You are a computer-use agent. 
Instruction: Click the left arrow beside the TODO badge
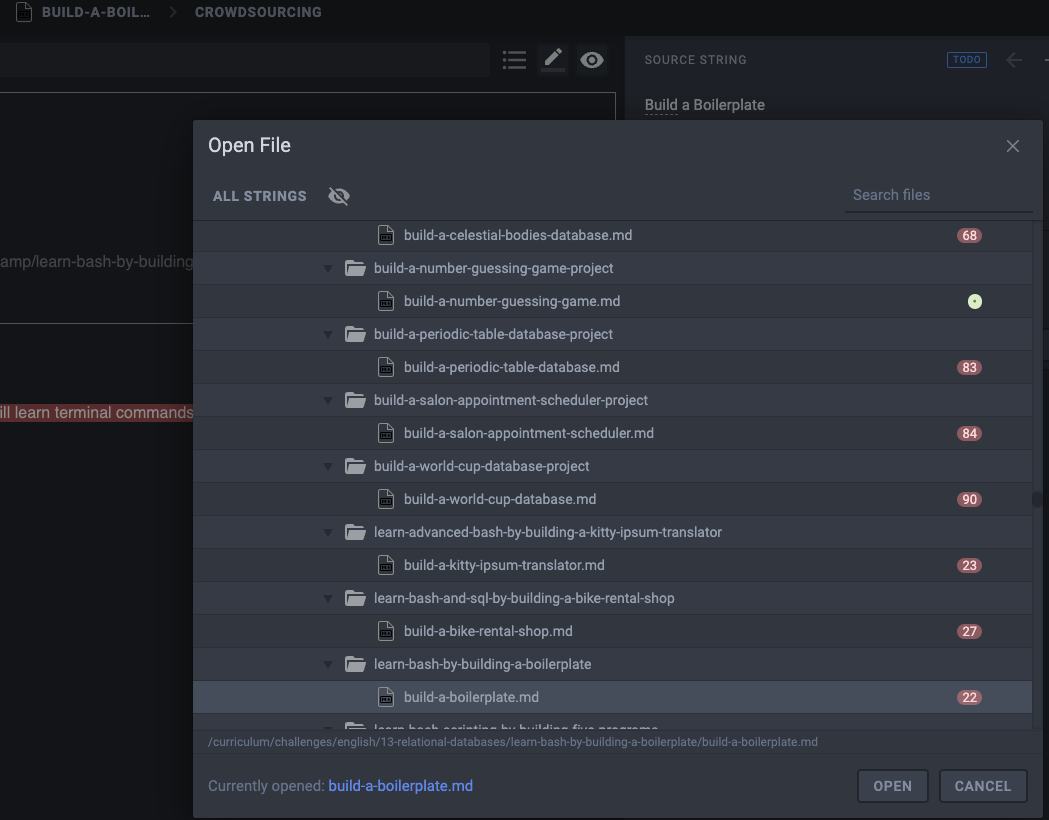tap(1014, 60)
